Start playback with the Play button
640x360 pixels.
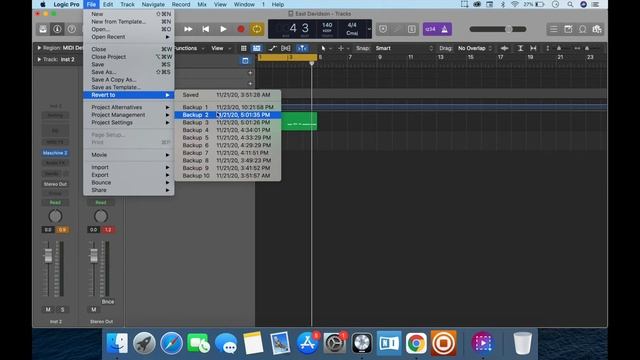223,29
